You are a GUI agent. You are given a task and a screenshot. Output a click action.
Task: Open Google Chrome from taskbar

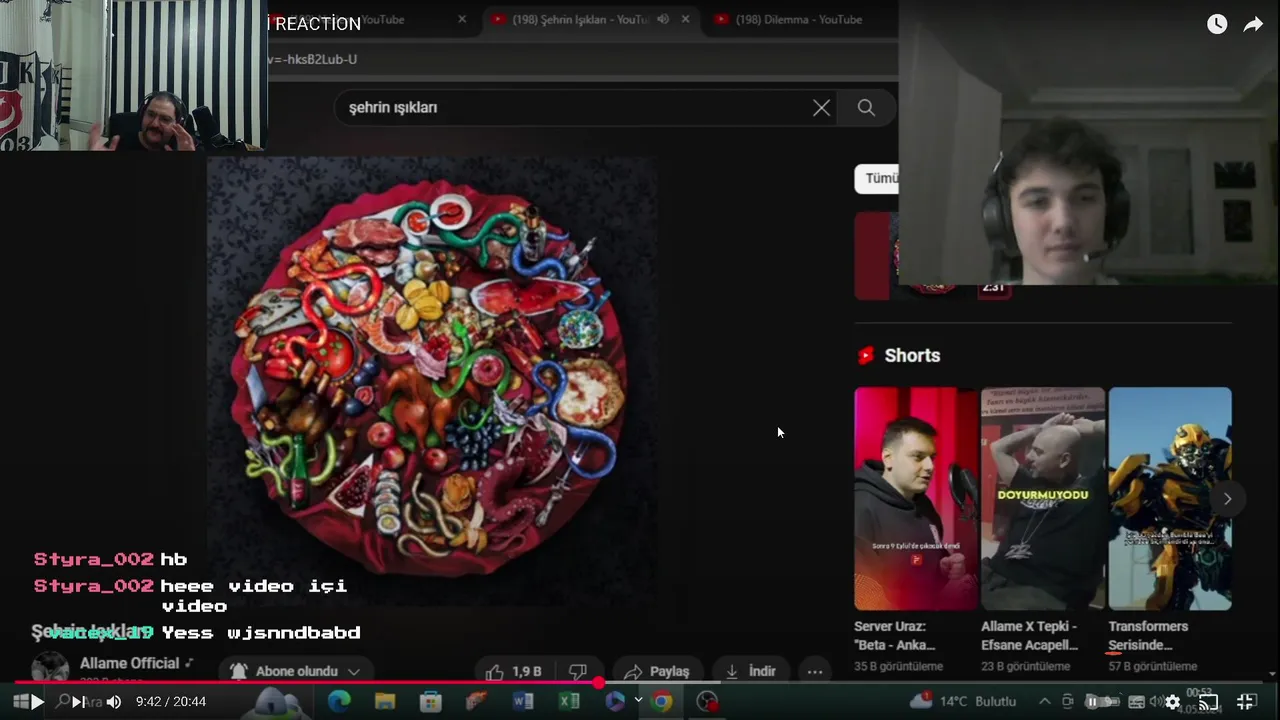(x=661, y=702)
